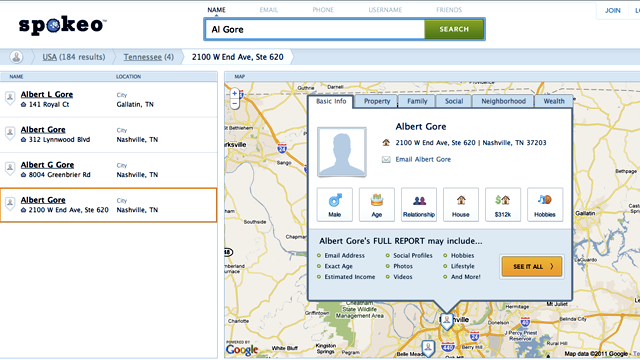Viewport: 640px width, 360px height.
Task: Switch to the Property tab
Action: 377,101
